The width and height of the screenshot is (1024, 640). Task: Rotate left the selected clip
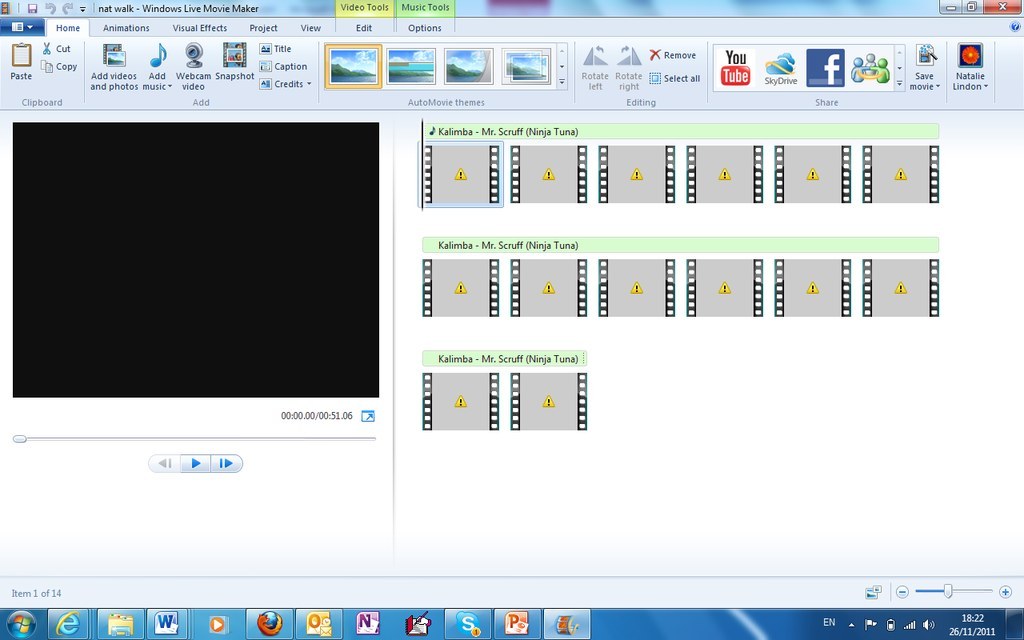(595, 68)
